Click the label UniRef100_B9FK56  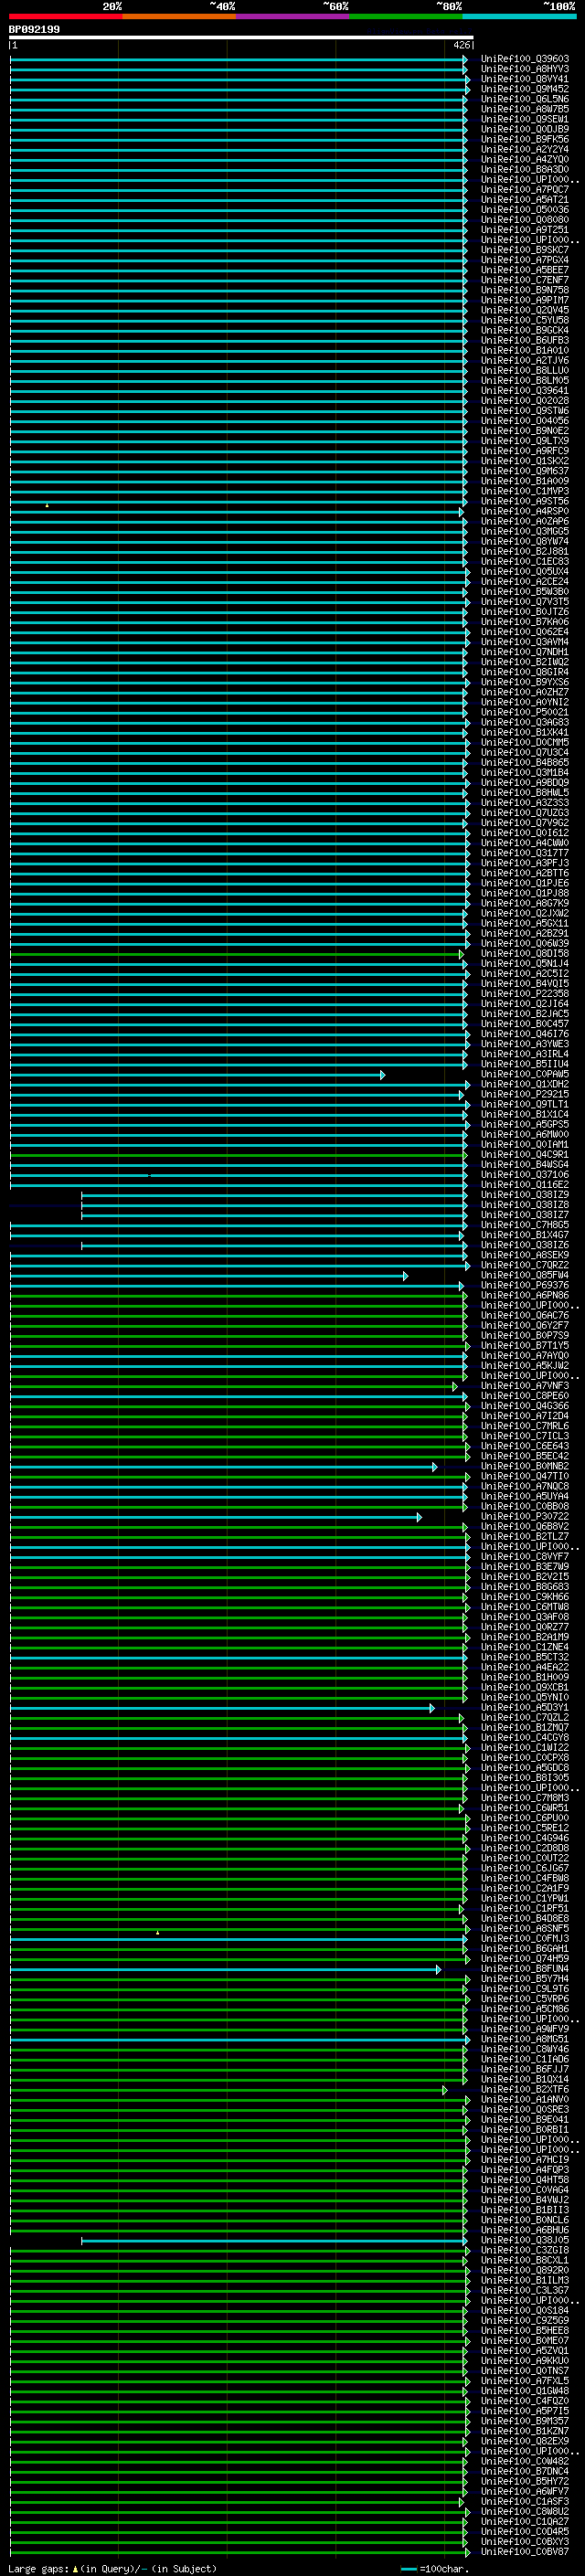(525, 139)
